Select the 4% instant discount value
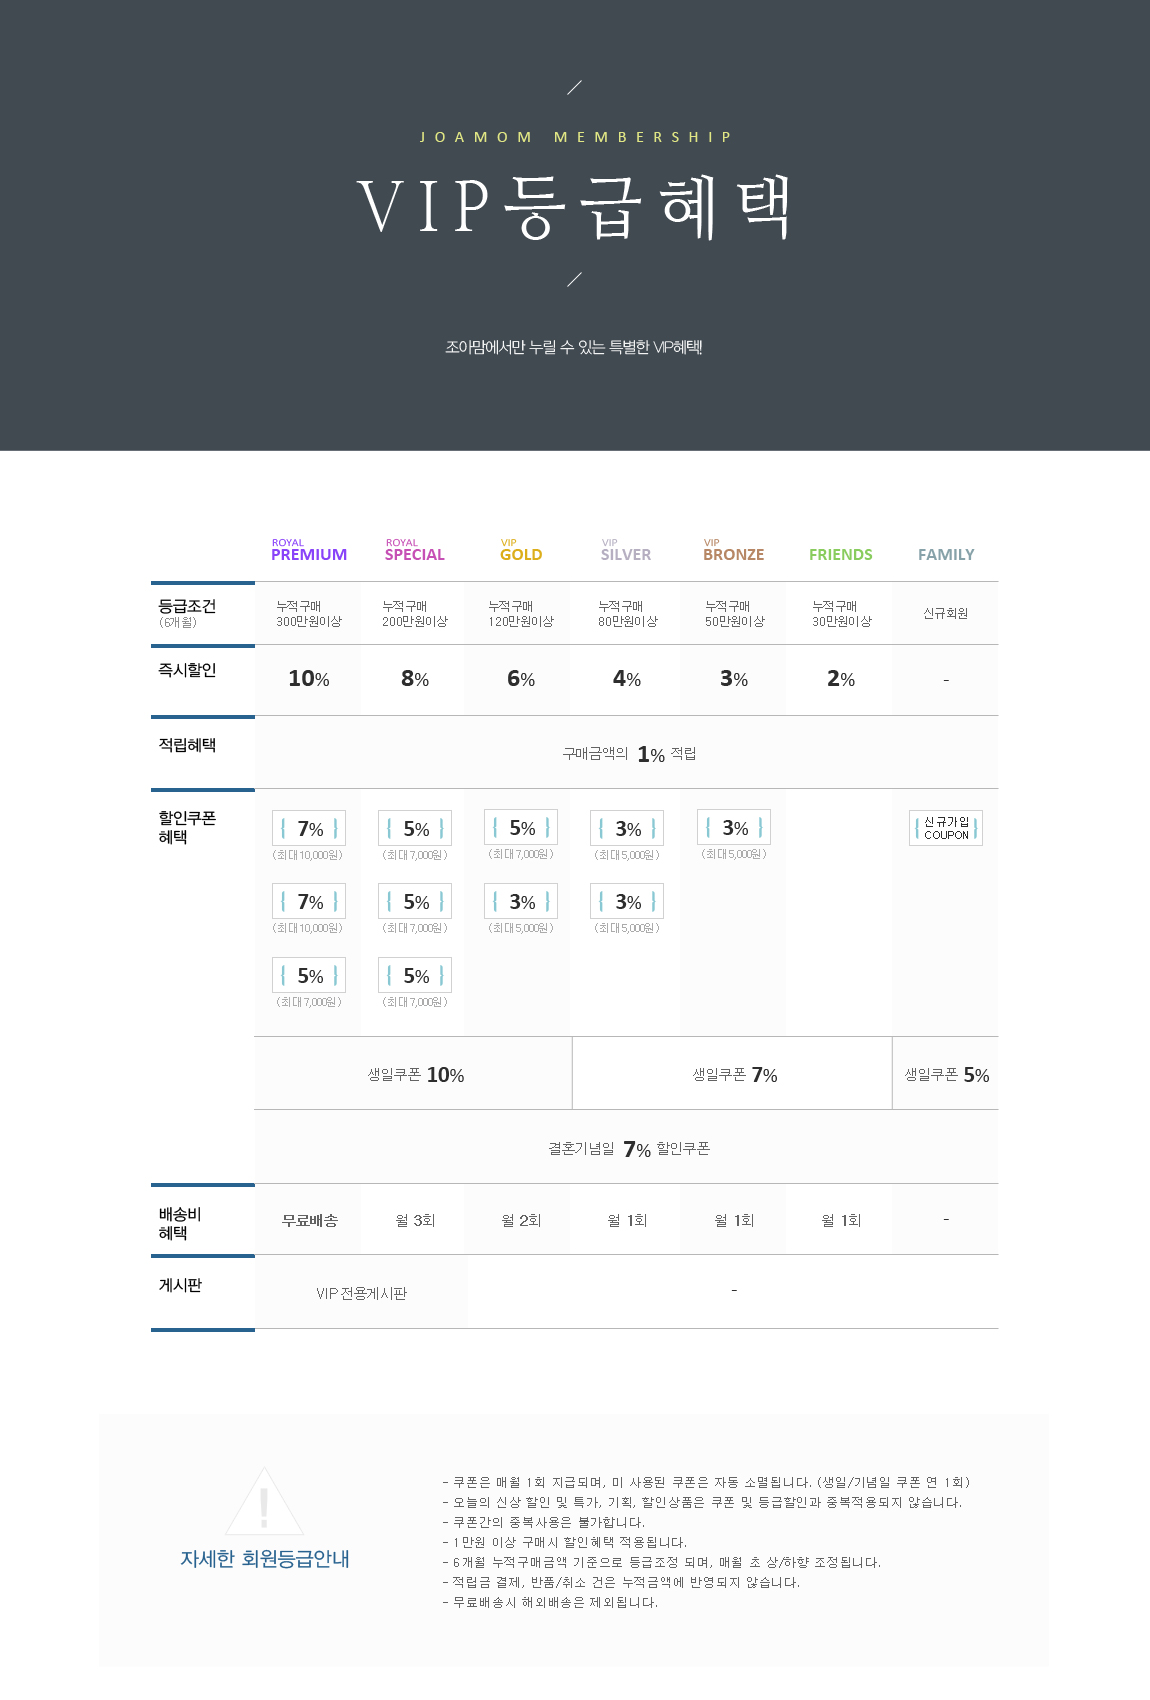Image resolution: width=1150 pixels, height=1700 pixels. (627, 679)
